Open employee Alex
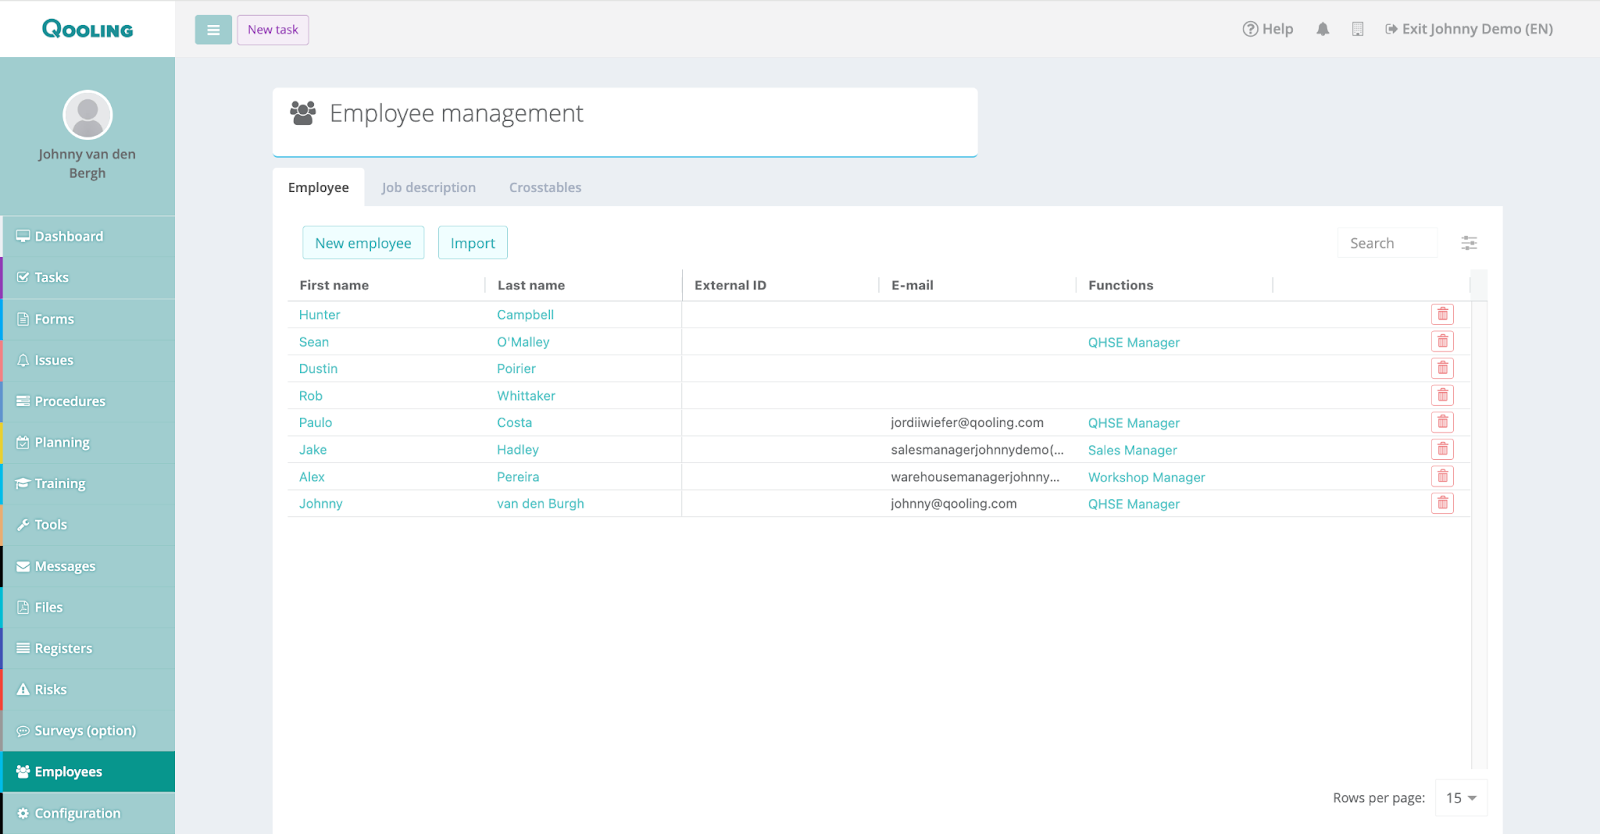 312,477
